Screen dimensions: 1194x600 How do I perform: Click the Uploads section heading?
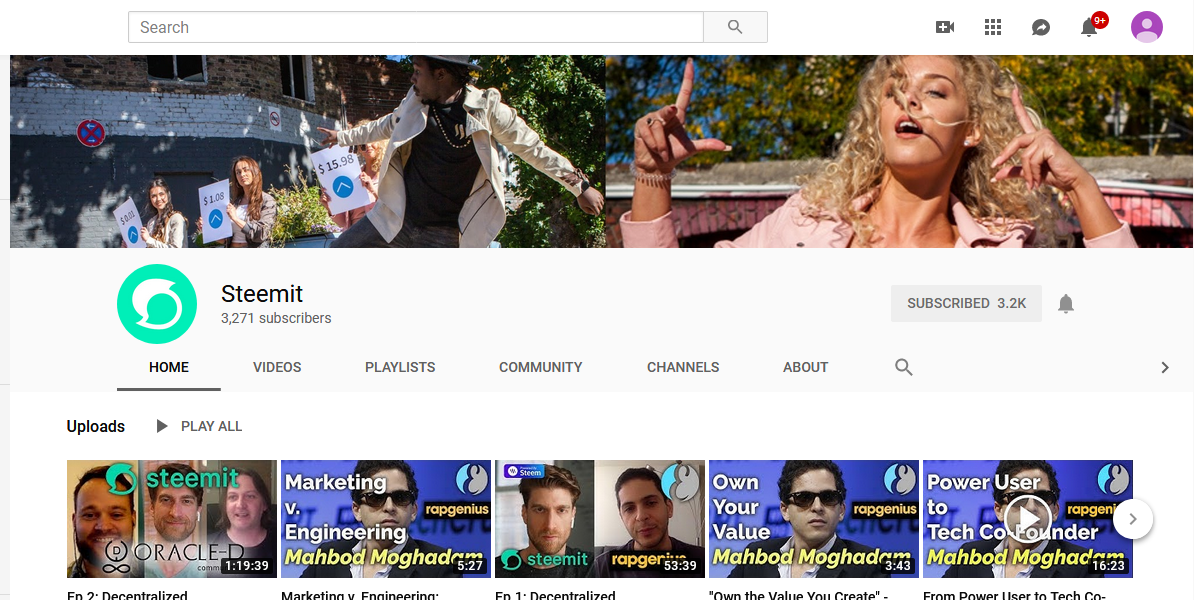pyautogui.click(x=96, y=426)
